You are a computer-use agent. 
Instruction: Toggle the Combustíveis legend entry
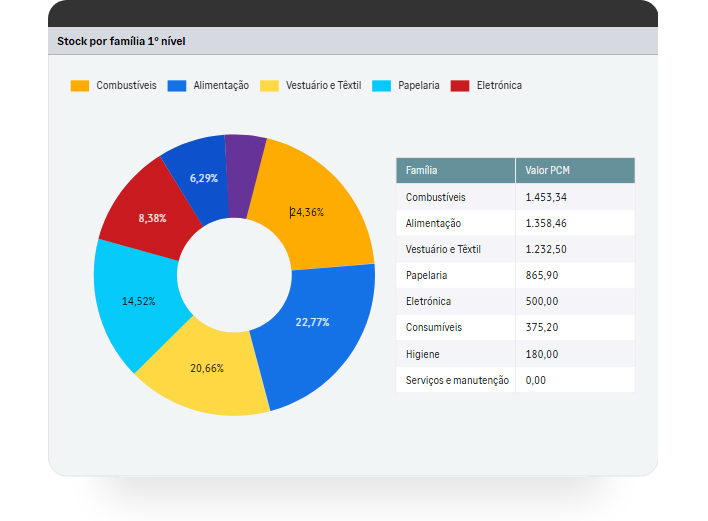point(113,86)
